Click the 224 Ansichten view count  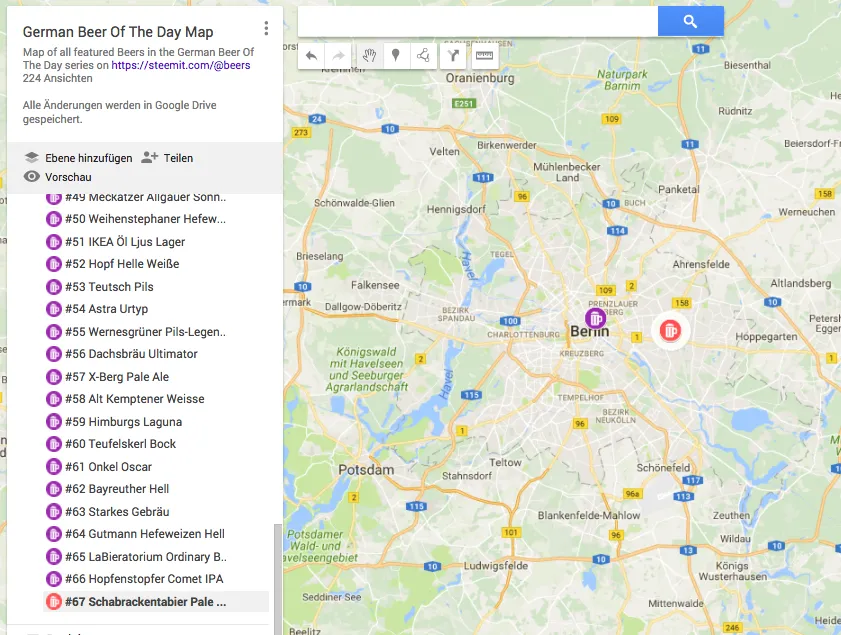57,78
